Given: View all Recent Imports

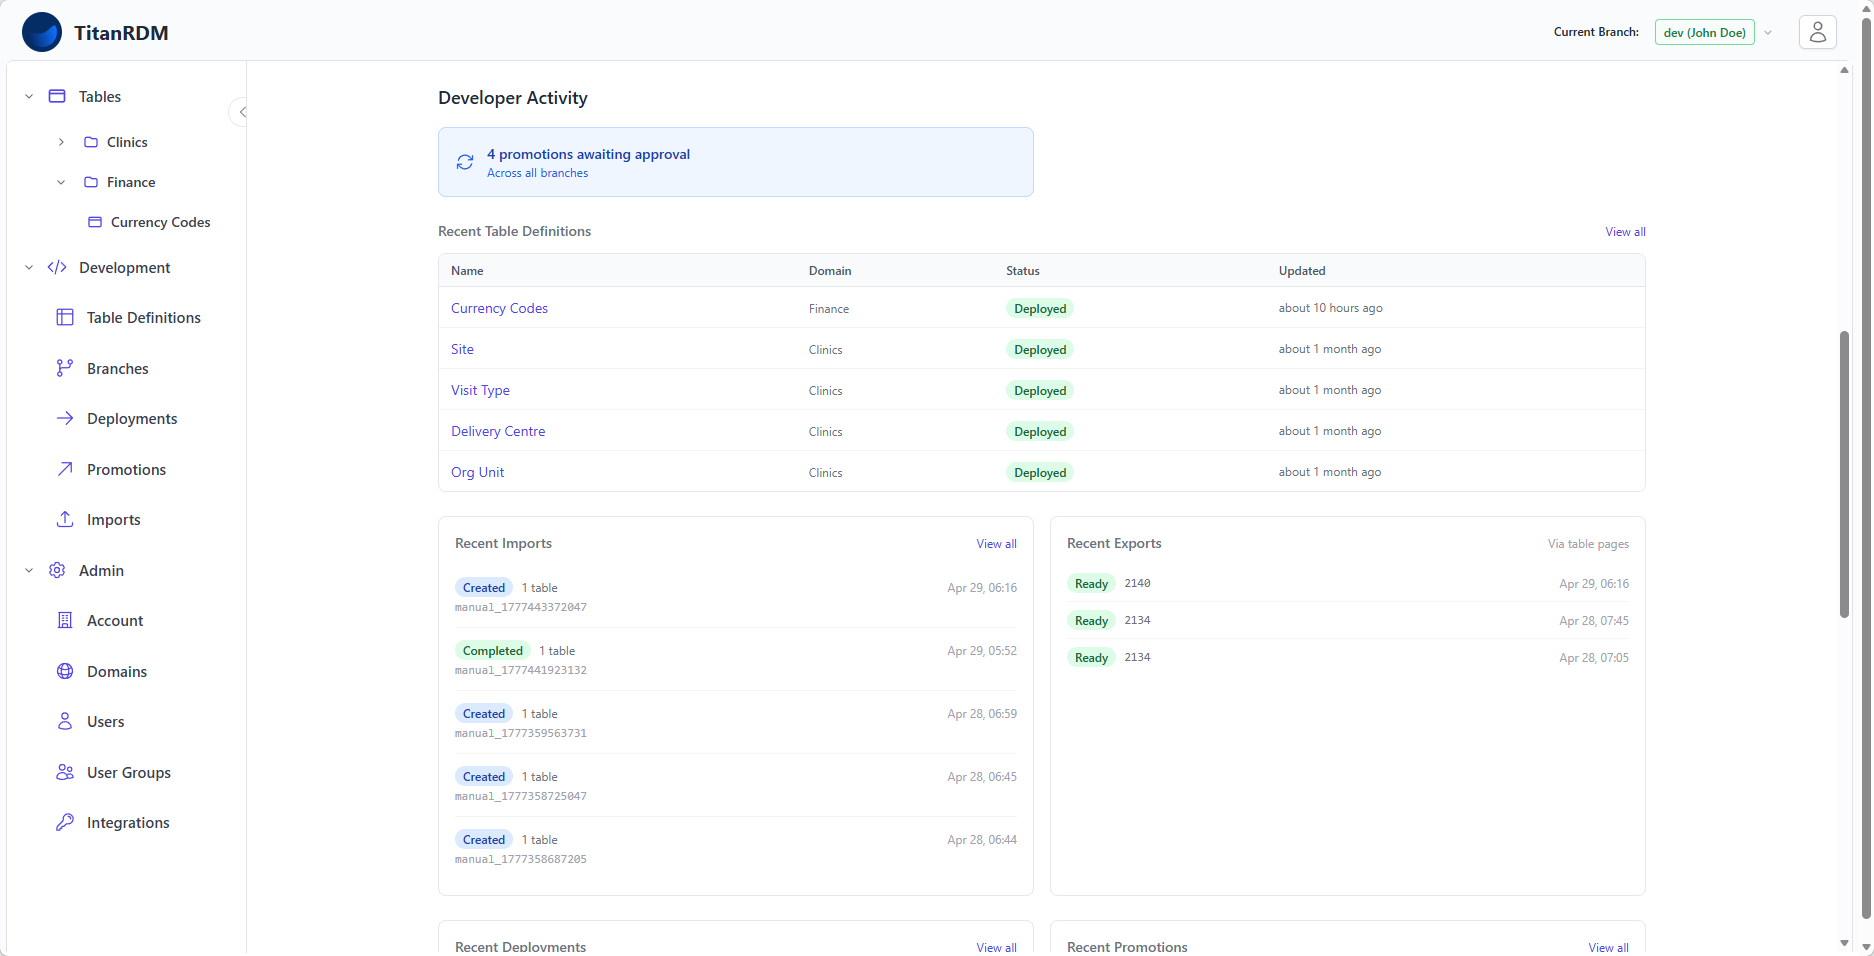Looking at the screenshot, I should pos(996,543).
